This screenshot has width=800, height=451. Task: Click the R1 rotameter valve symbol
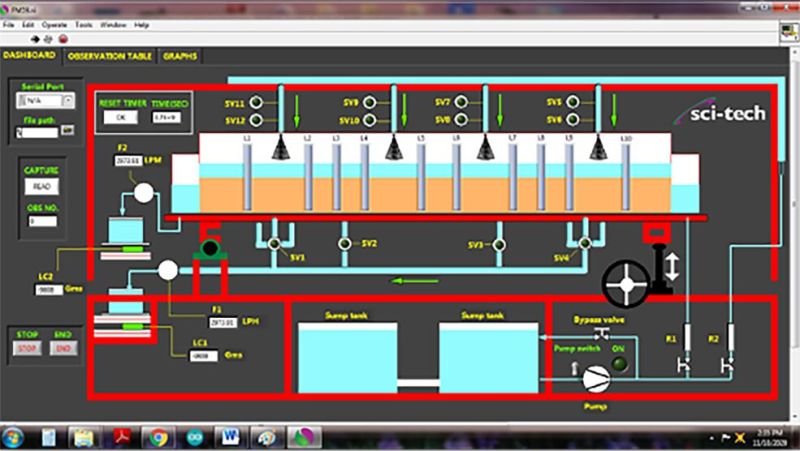[x=687, y=364]
